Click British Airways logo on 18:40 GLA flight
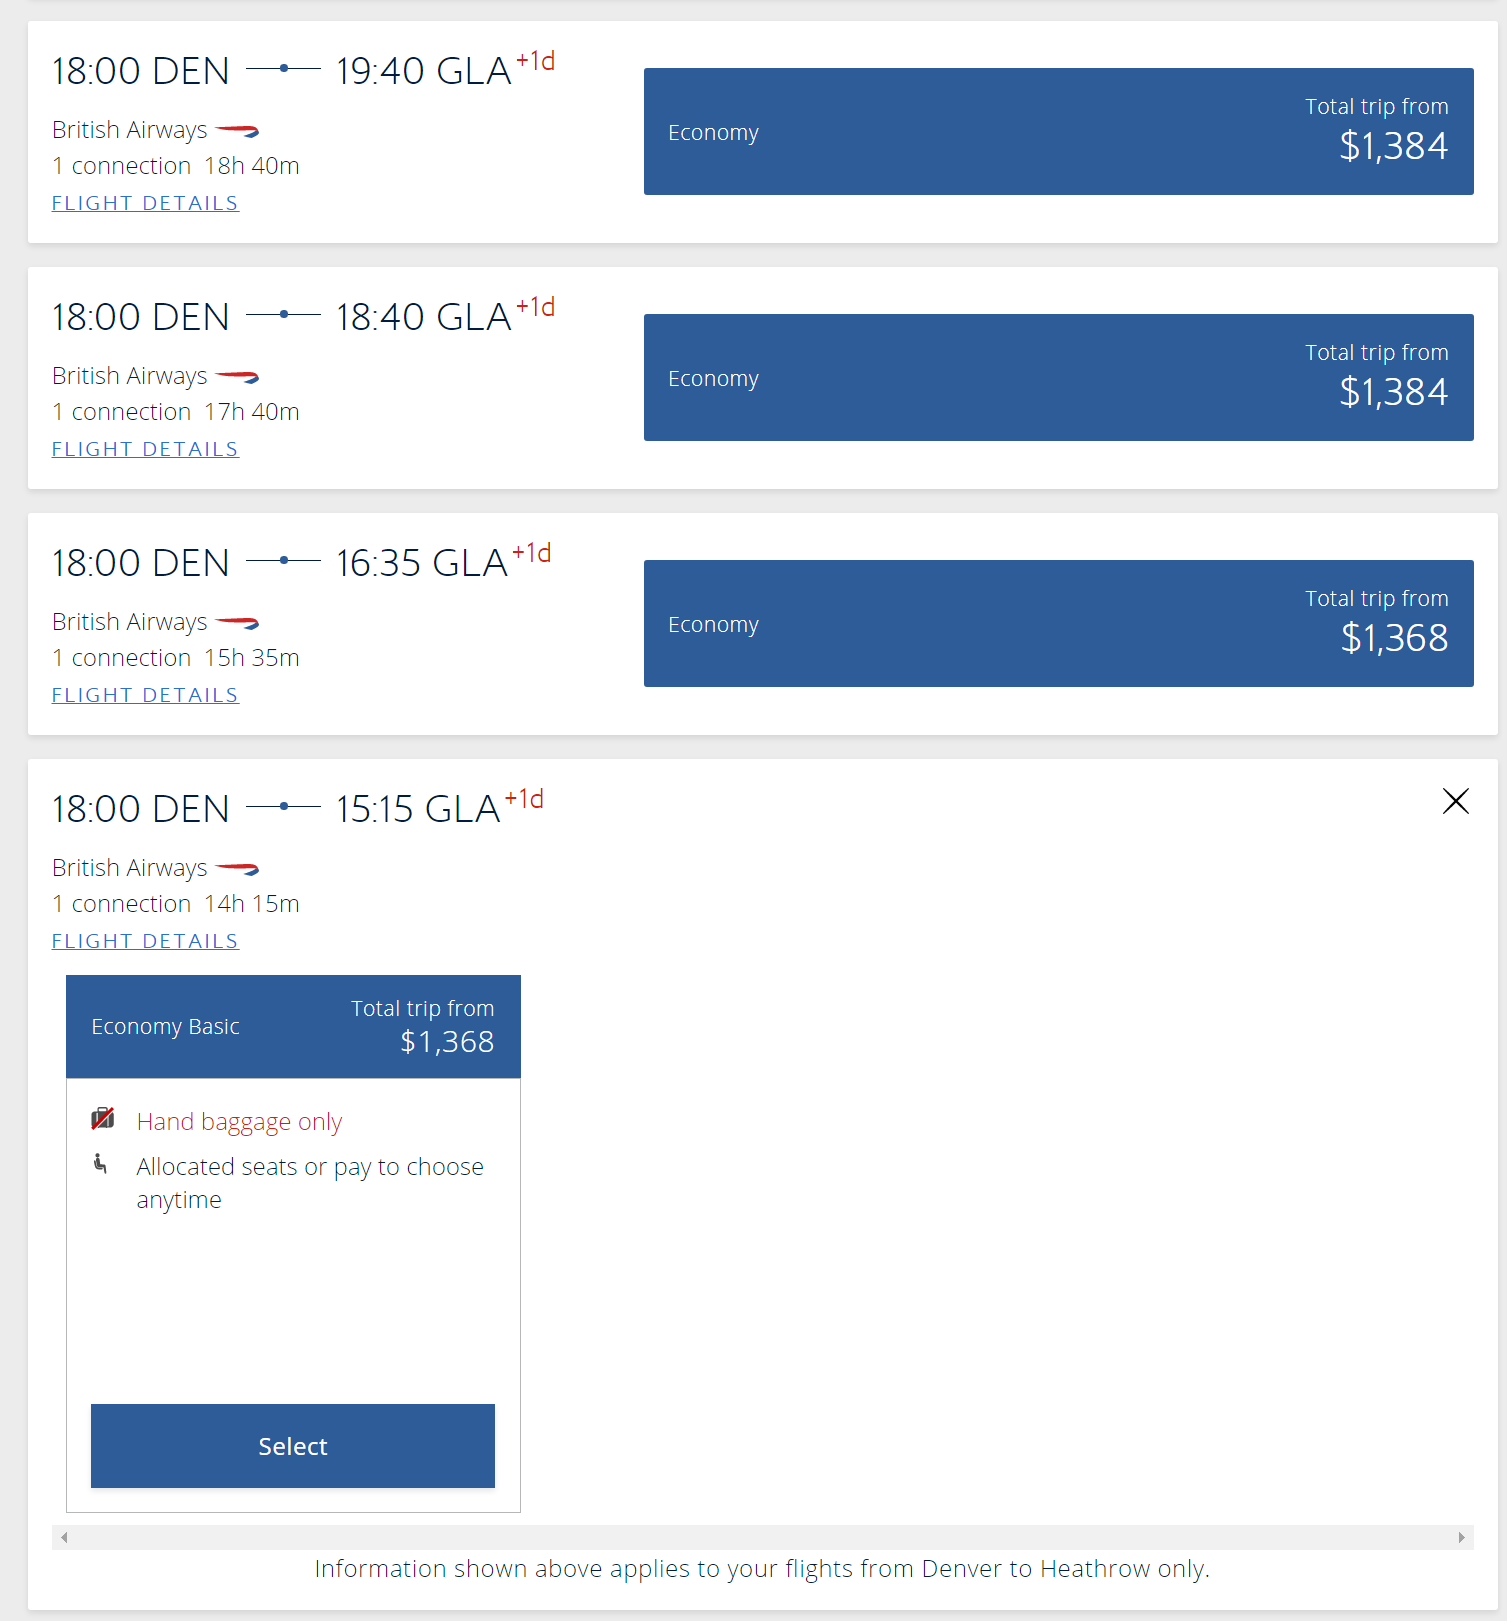This screenshot has height=1621, width=1507. click(237, 376)
